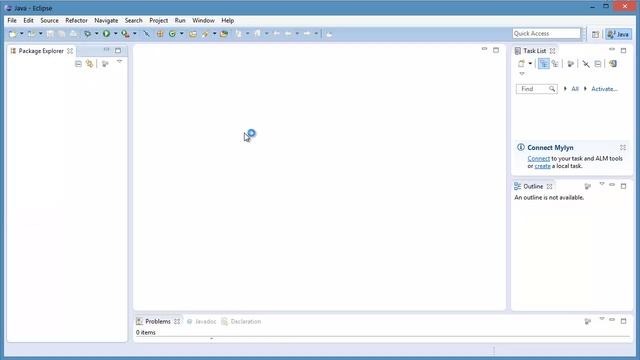Click the Find field in Task List
This screenshot has height=360, width=640.
coord(536,89)
